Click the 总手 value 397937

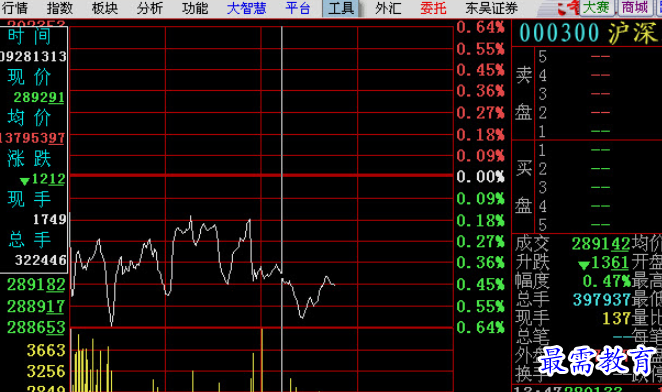click(602, 300)
